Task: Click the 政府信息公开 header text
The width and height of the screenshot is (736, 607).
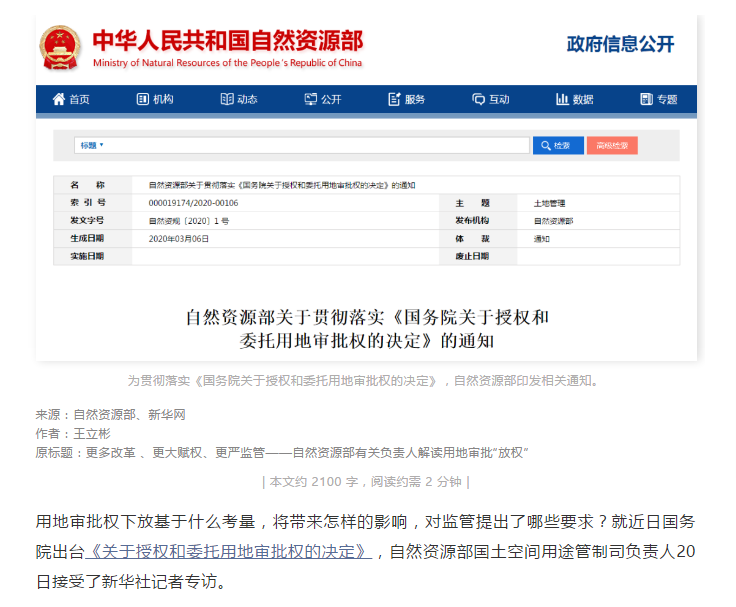Action: point(620,44)
